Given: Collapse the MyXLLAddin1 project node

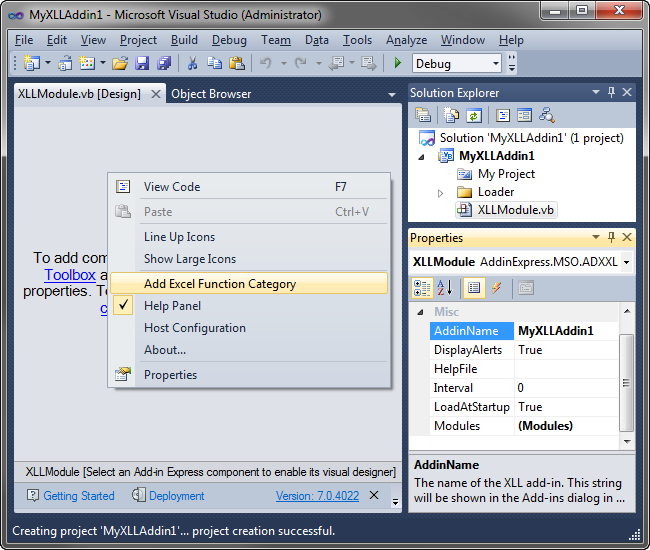Looking at the screenshot, I should pyautogui.click(x=421, y=157).
